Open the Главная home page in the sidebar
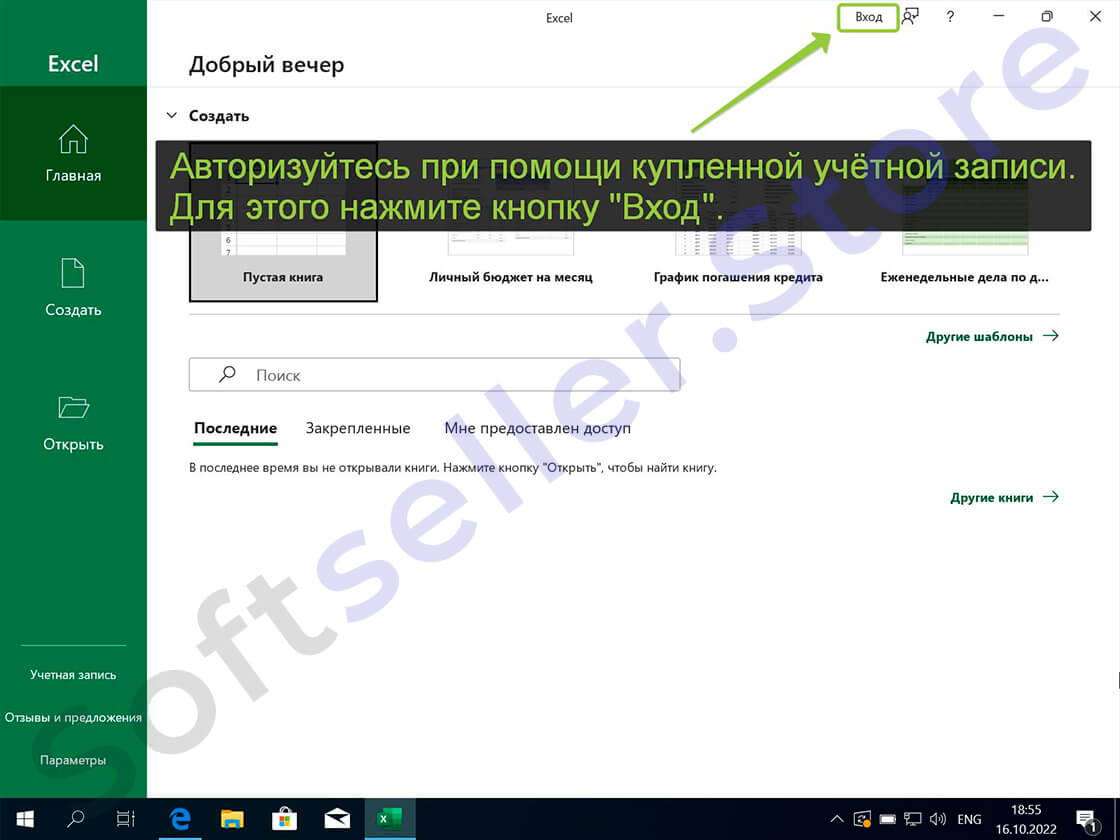Viewport: 1120px width, 840px height. pyautogui.click(x=73, y=153)
